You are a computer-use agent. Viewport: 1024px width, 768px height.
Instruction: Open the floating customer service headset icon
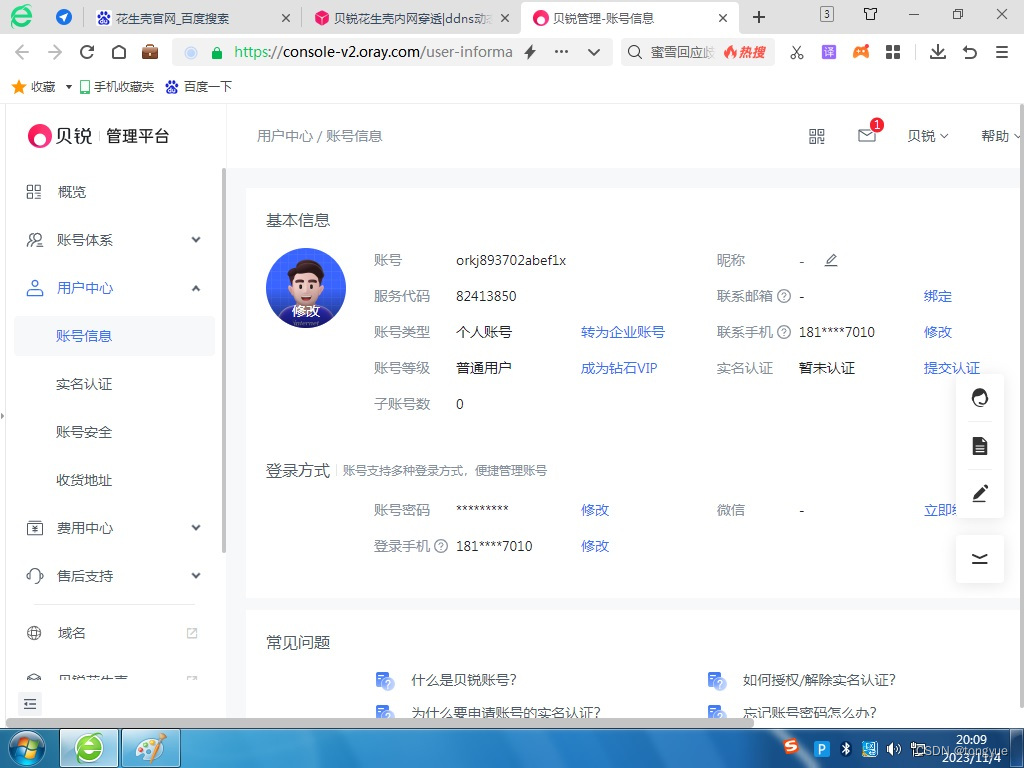[x=979, y=397]
